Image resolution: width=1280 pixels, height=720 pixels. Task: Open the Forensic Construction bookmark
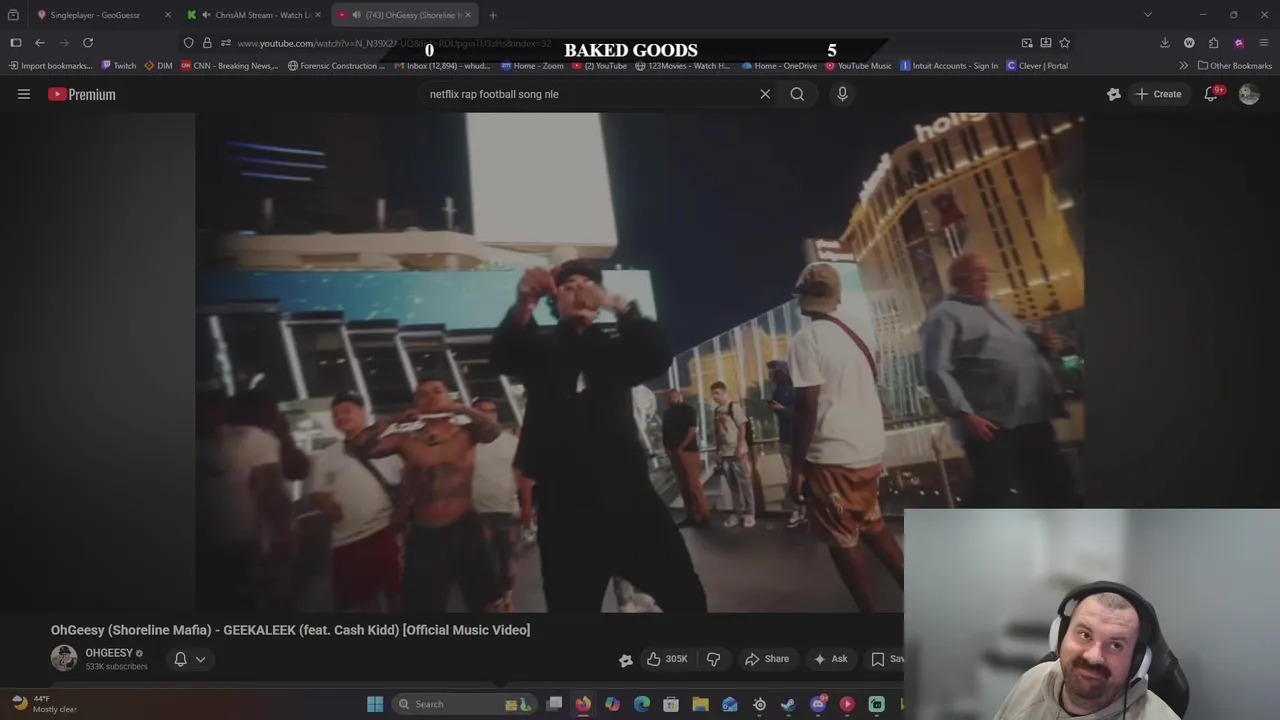336,66
